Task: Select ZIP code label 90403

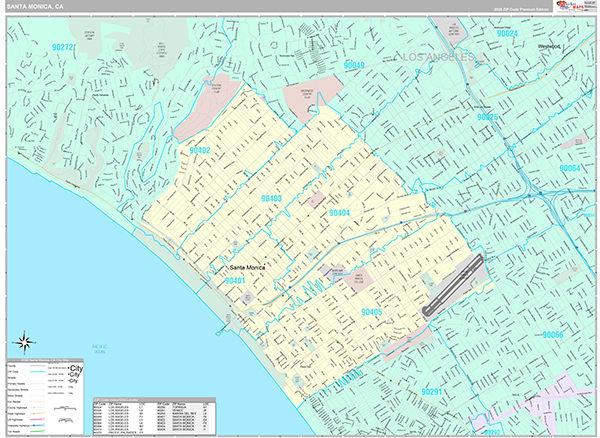Action: pos(271,199)
